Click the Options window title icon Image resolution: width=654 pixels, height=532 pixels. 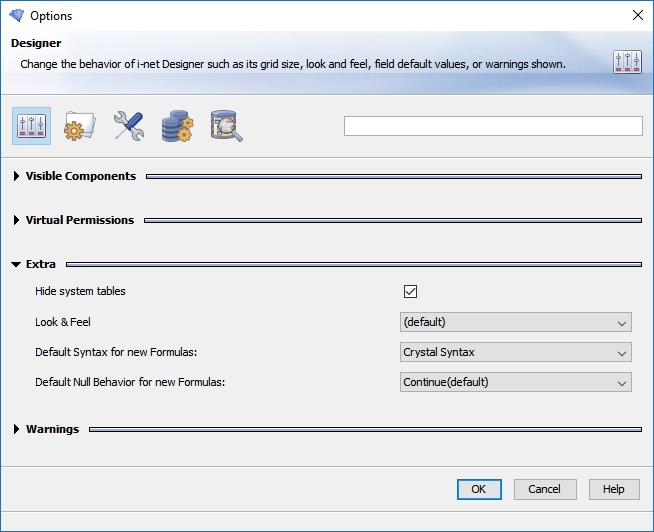15,16
